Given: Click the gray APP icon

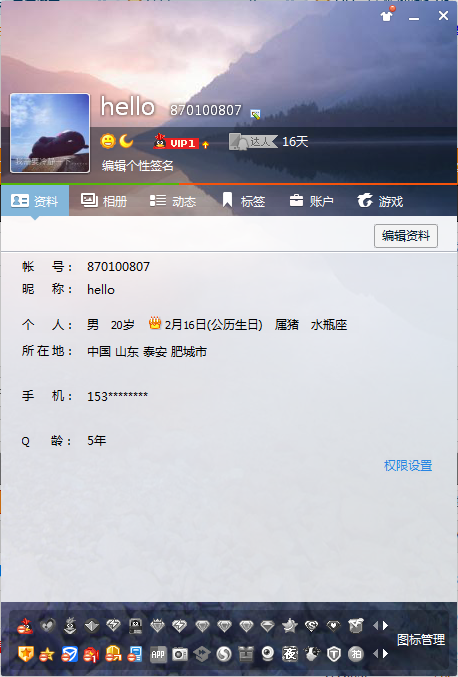Looking at the screenshot, I should (158, 655).
